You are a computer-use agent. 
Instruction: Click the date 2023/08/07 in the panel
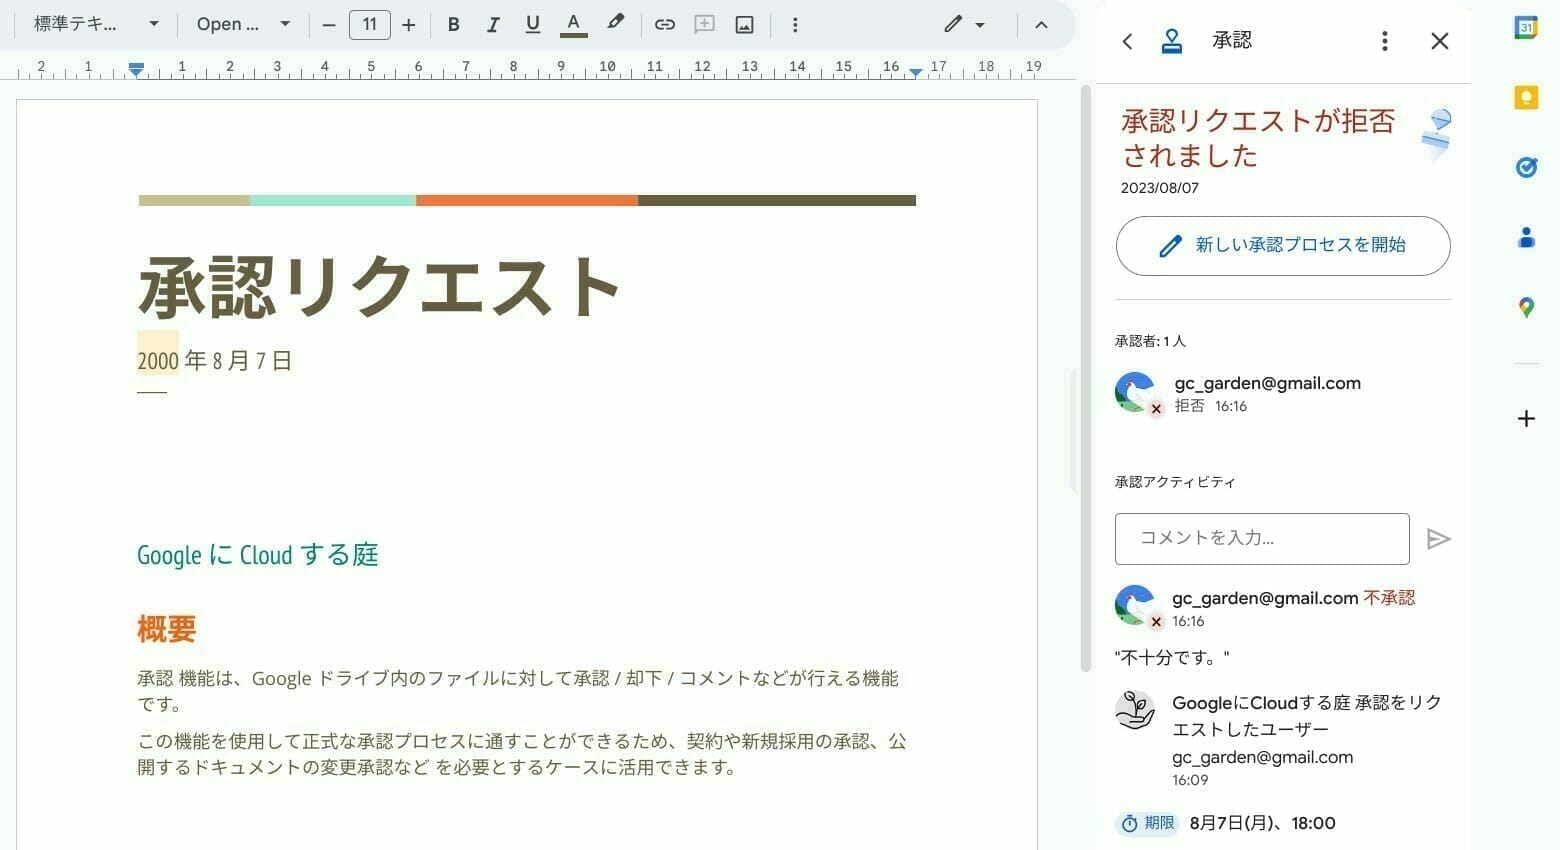[1160, 188]
